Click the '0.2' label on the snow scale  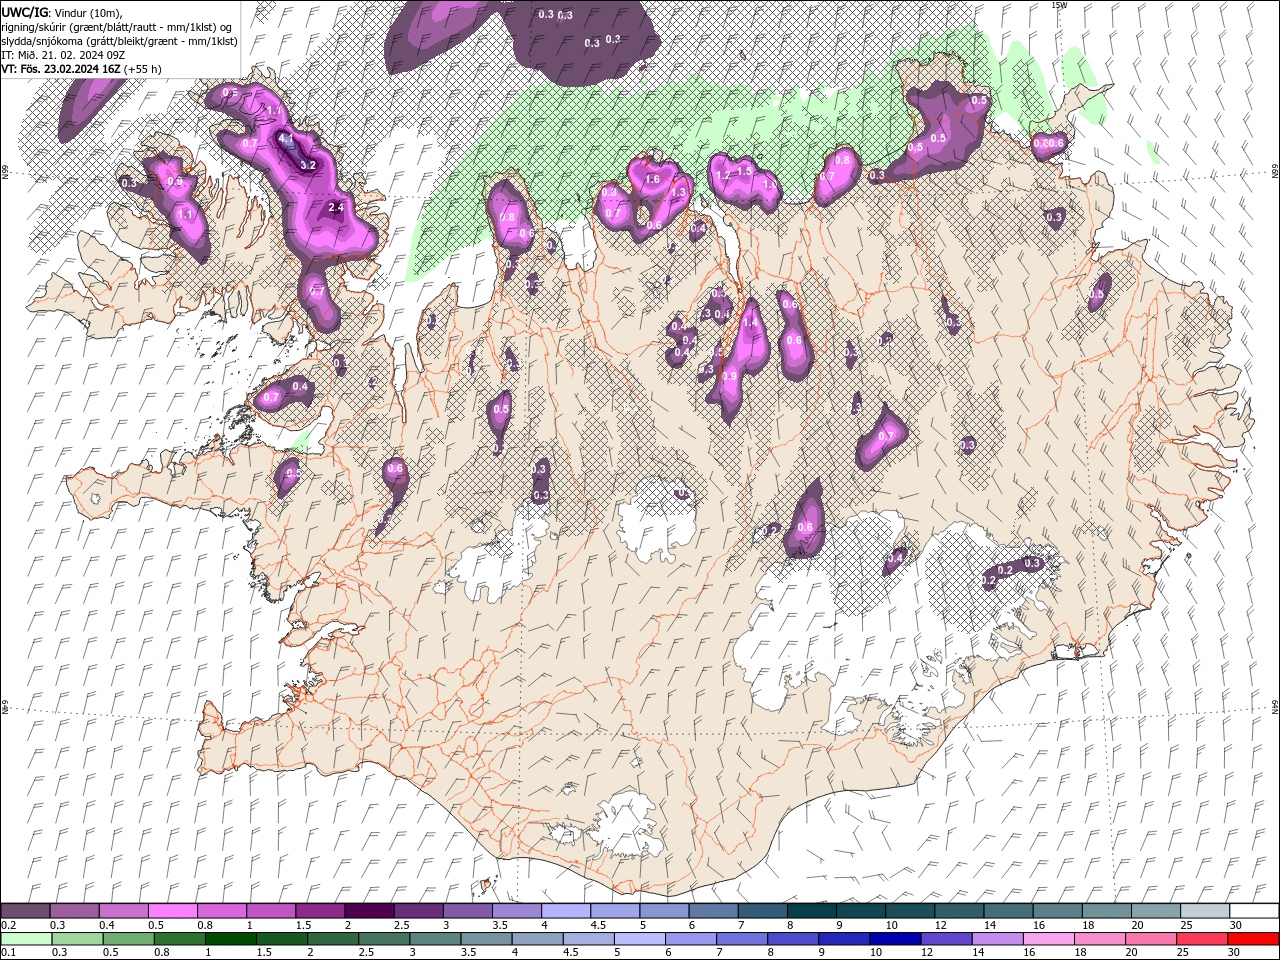tap(8, 925)
